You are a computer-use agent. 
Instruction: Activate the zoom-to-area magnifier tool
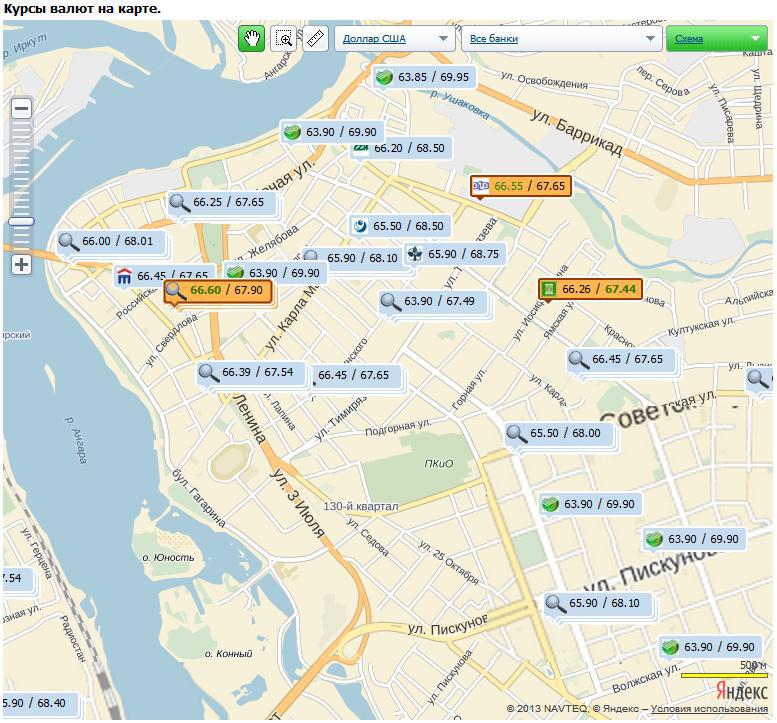pos(284,39)
